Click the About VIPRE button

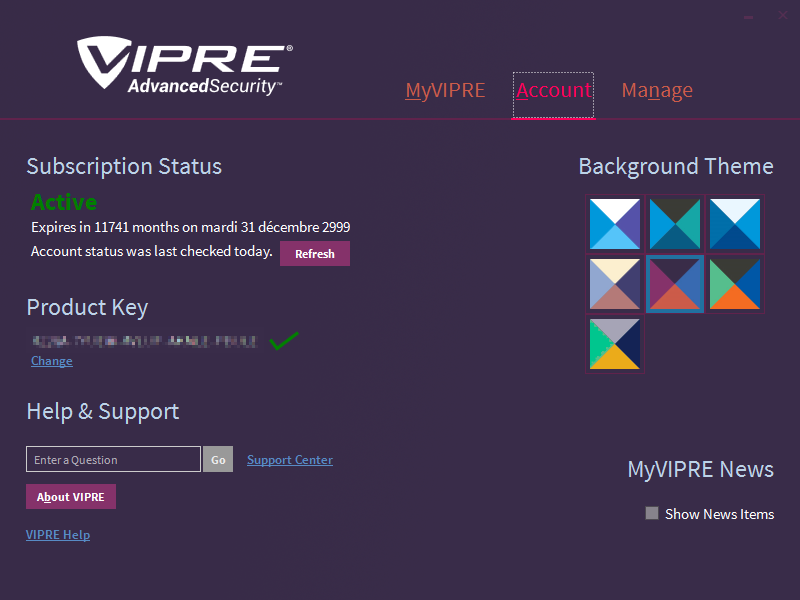click(70, 496)
